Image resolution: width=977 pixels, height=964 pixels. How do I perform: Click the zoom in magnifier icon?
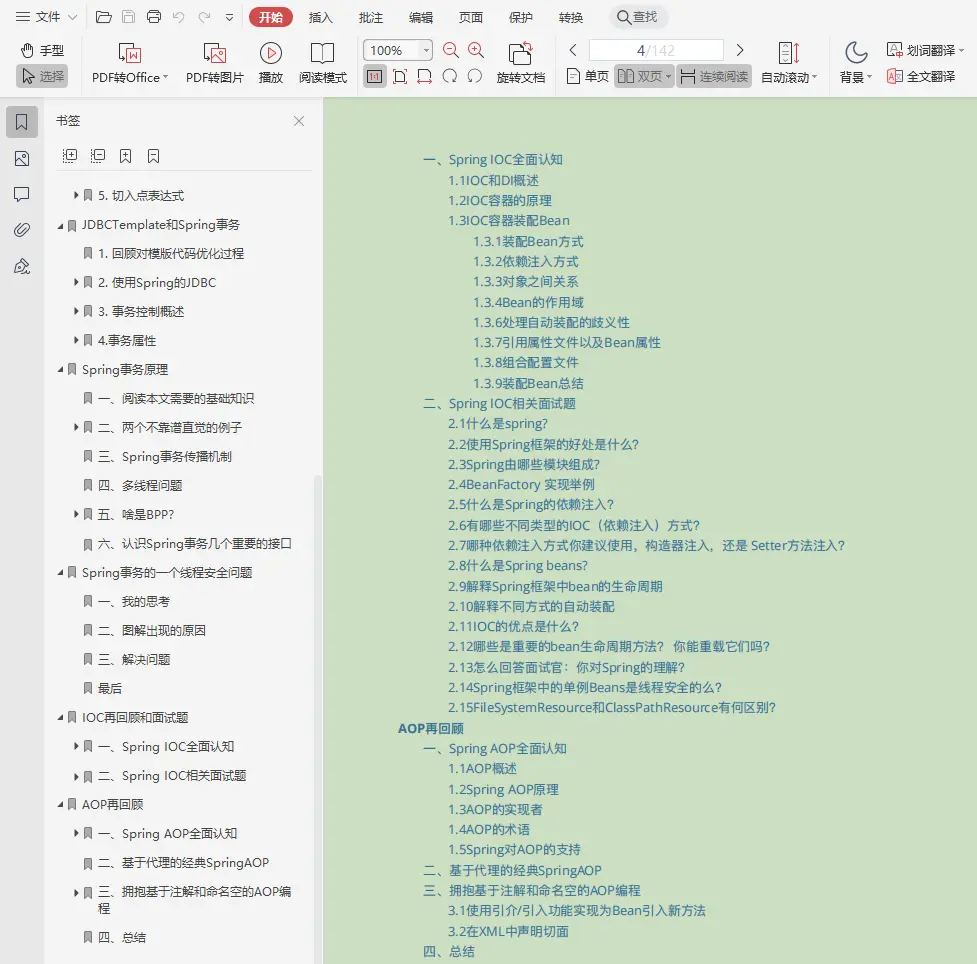476,50
